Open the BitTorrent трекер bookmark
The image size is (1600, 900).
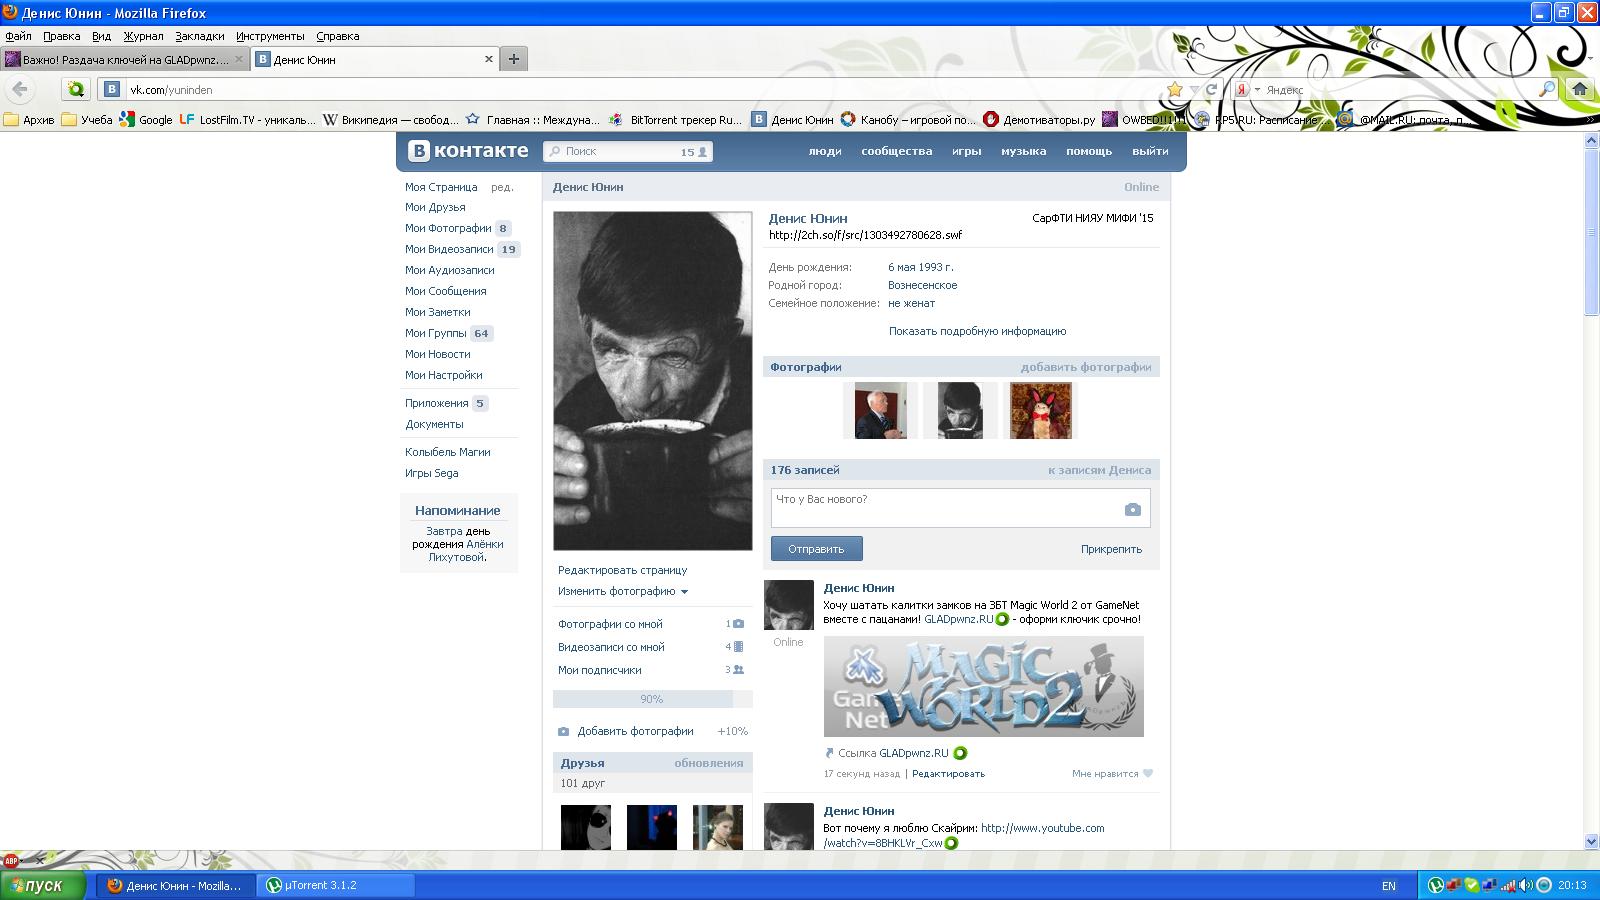(x=676, y=120)
